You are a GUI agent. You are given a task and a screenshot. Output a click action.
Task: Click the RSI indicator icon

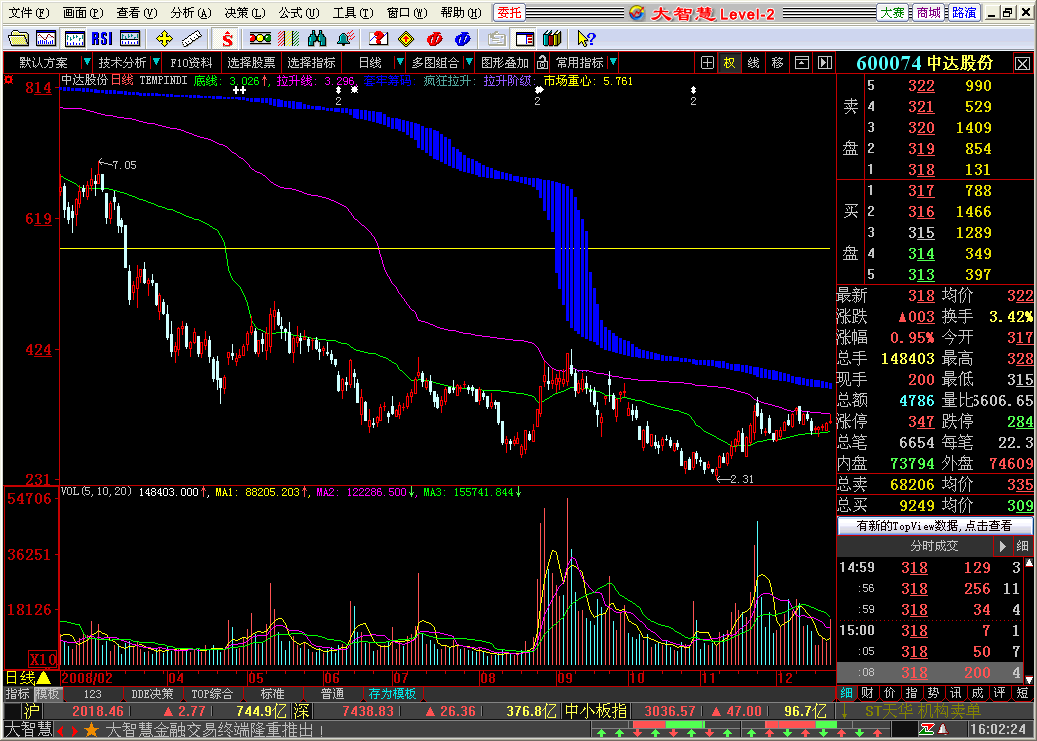tap(102, 39)
